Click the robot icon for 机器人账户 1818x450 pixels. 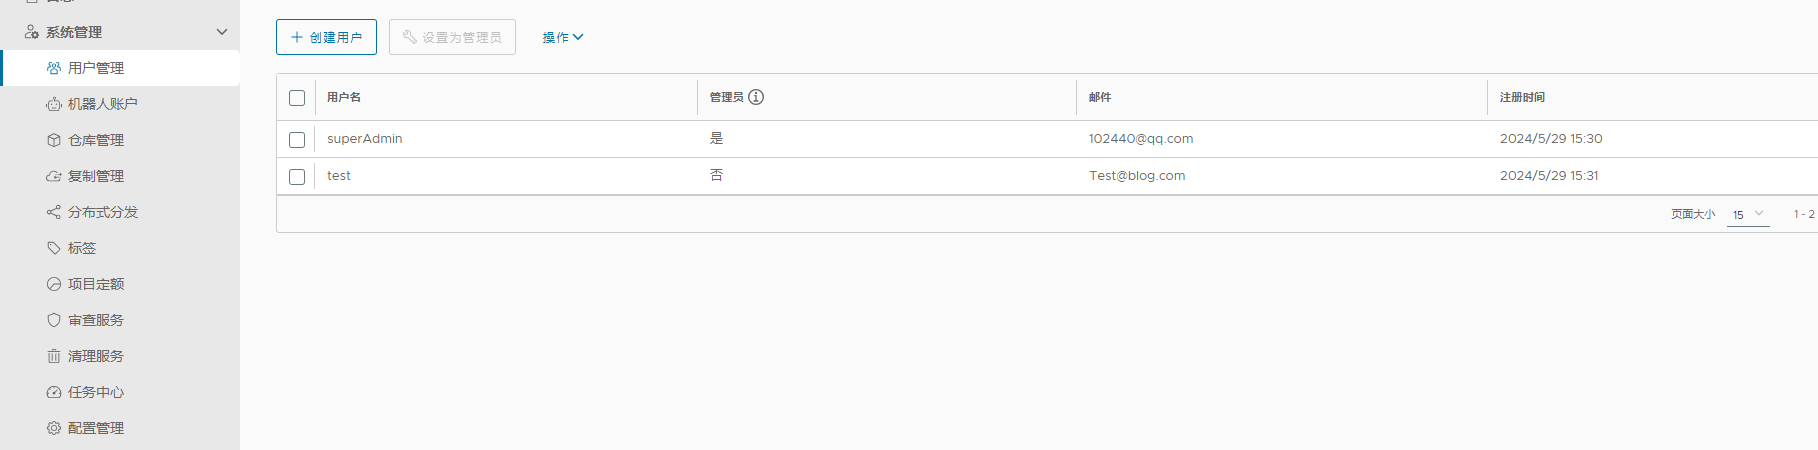point(54,104)
